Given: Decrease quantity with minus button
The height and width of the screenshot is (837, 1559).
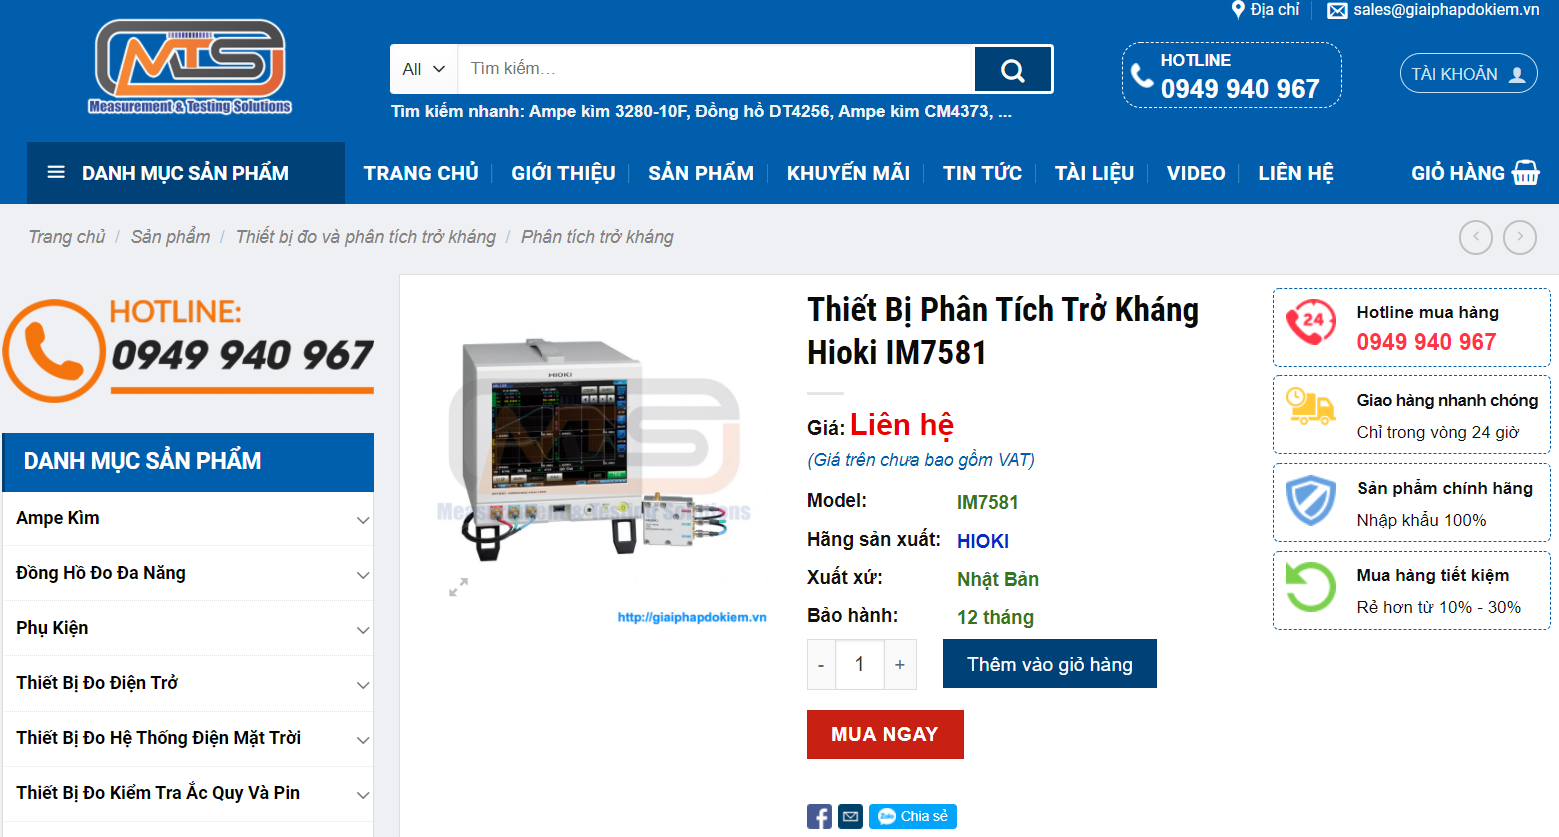Looking at the screenshot, I should point(821,664).
